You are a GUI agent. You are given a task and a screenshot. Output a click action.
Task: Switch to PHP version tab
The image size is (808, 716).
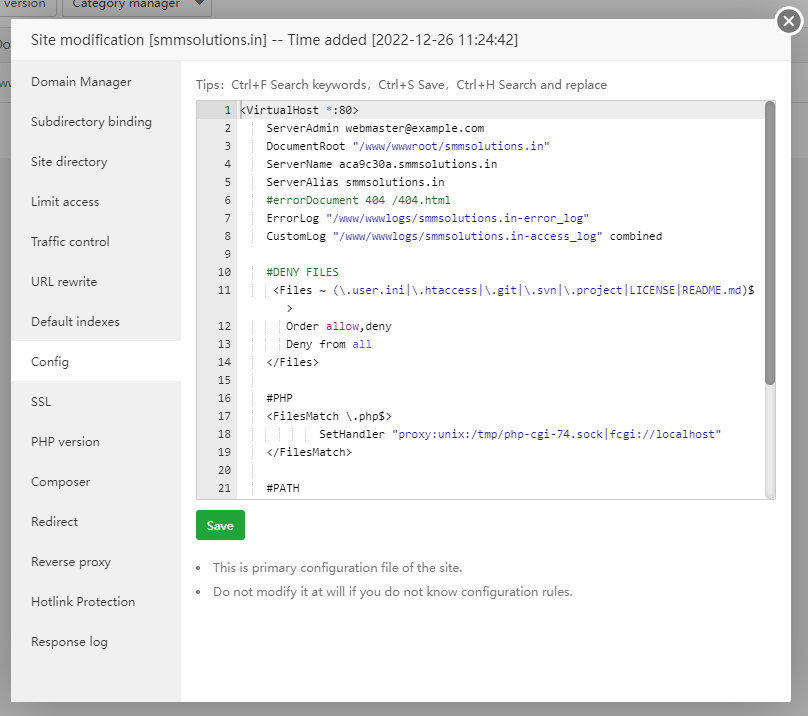(65, 442)
